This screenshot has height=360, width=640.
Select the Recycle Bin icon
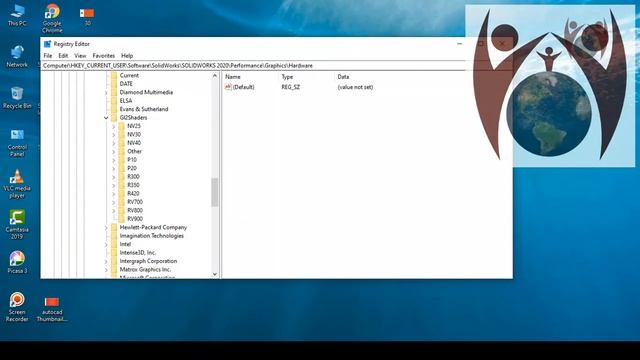click(x=17, y=98)
